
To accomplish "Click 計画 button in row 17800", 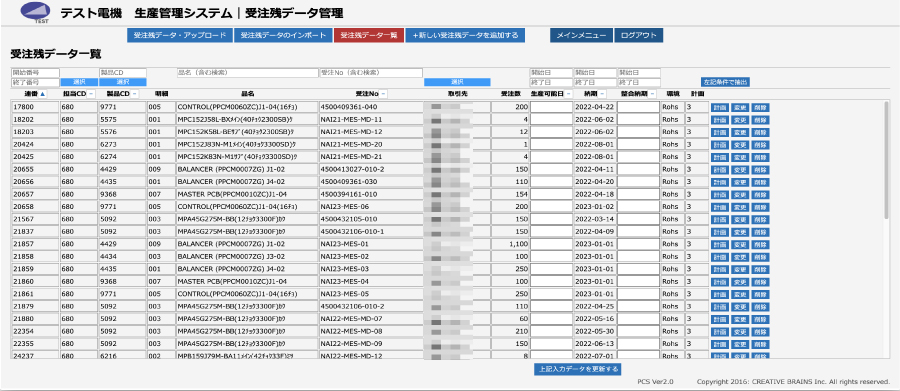I will [x=720, y=107].
